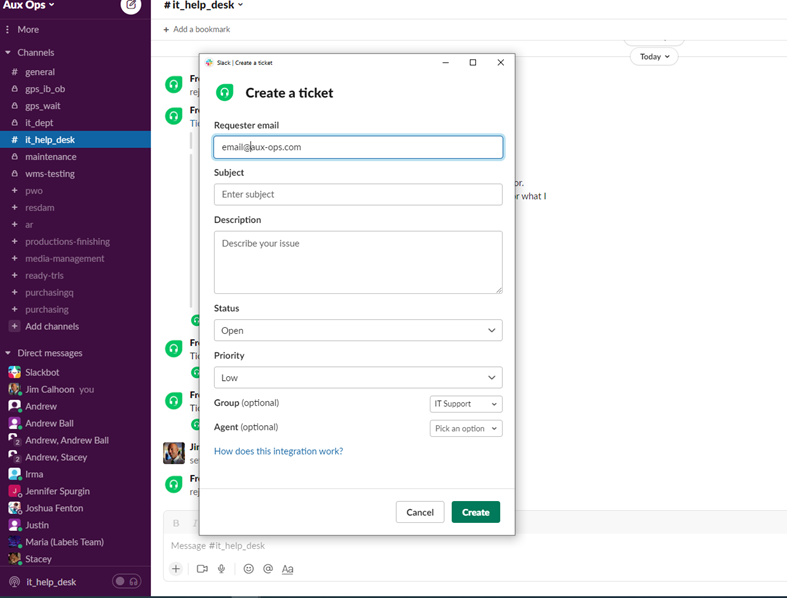Viewport: 787px width, 598px height.
Task: Open How does this integration work link
Action: 279,451
